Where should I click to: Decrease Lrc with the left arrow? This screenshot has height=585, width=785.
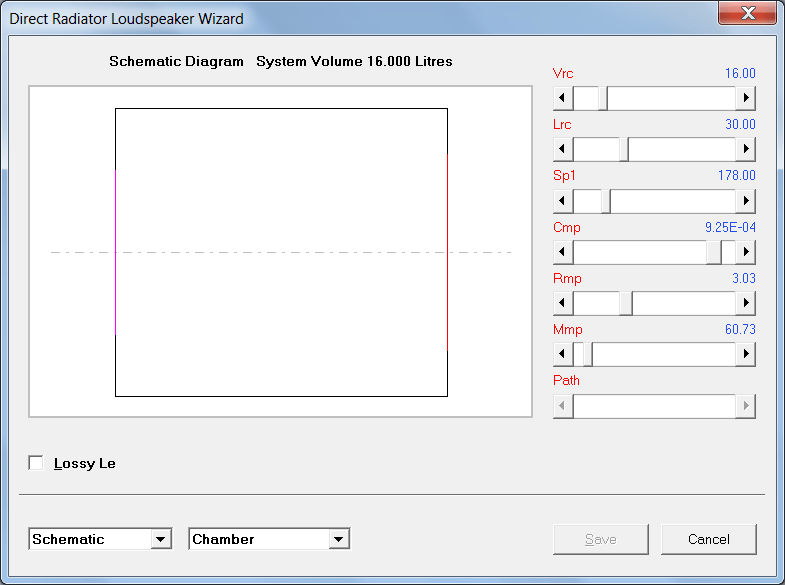(563, 149)
